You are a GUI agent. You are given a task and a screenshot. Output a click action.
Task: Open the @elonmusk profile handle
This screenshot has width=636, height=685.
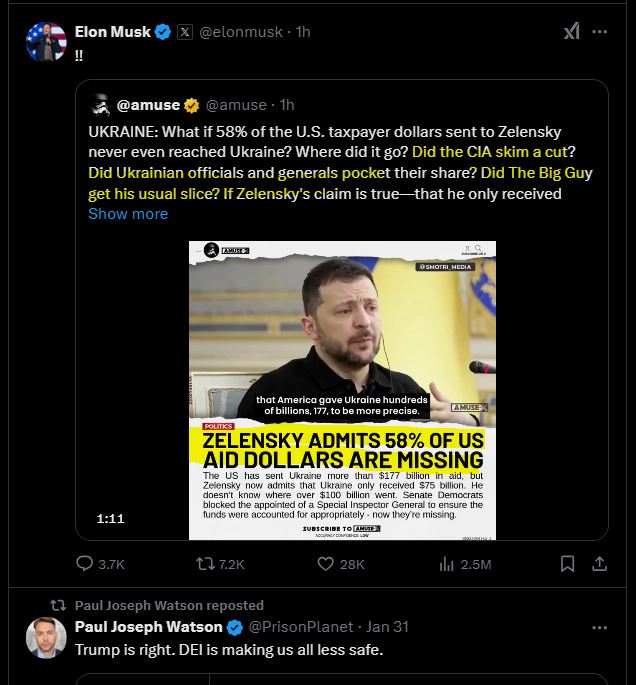coord(243,31)
